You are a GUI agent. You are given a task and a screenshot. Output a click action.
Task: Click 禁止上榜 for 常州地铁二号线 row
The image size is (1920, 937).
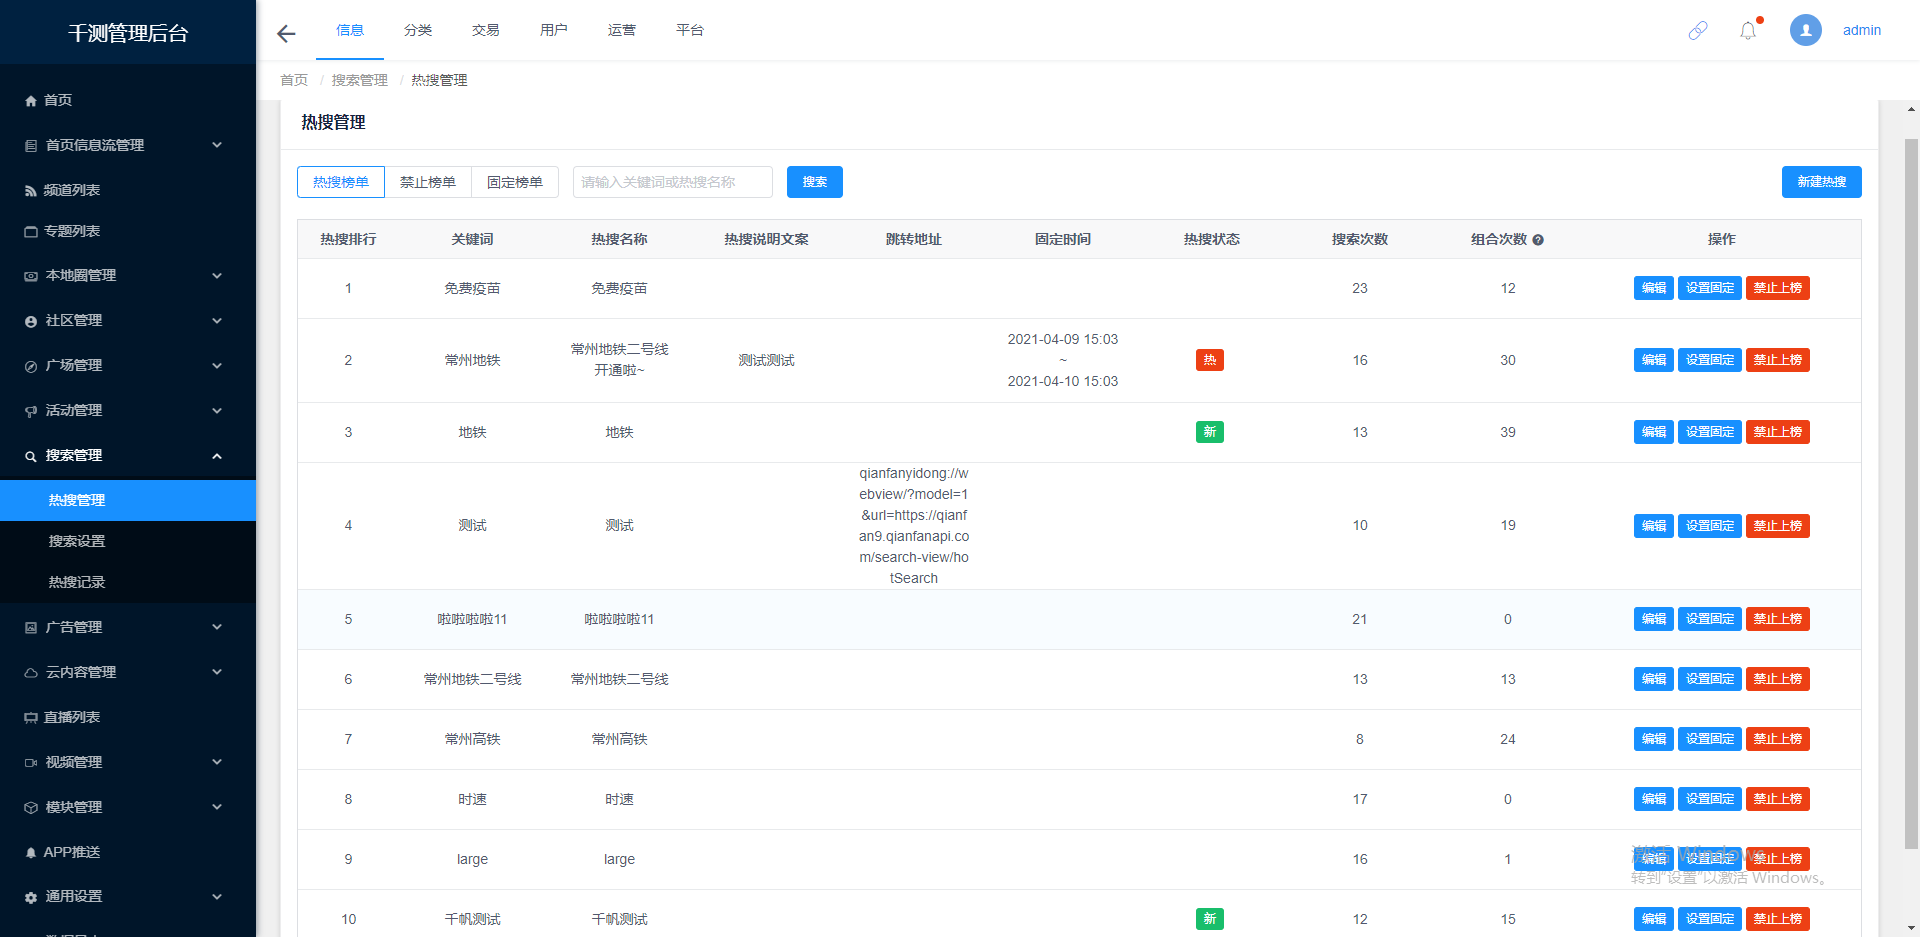point(1778,679)
